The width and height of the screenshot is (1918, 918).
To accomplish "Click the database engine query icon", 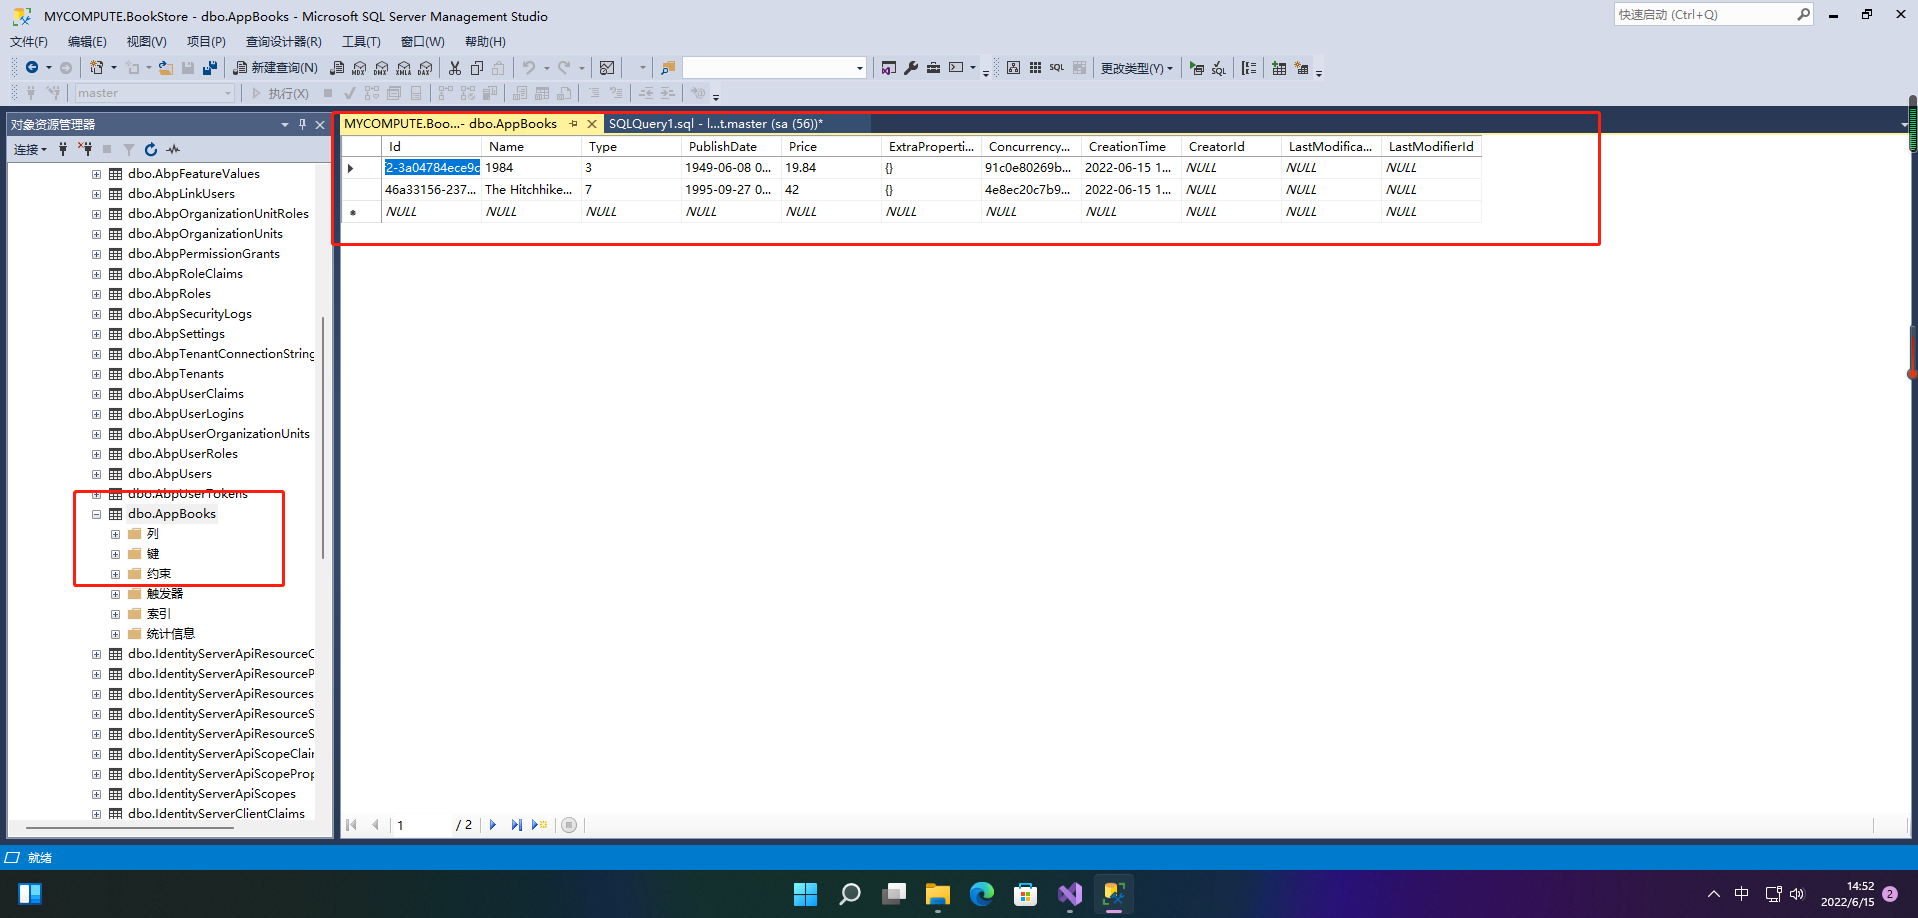I will [337, 68].
